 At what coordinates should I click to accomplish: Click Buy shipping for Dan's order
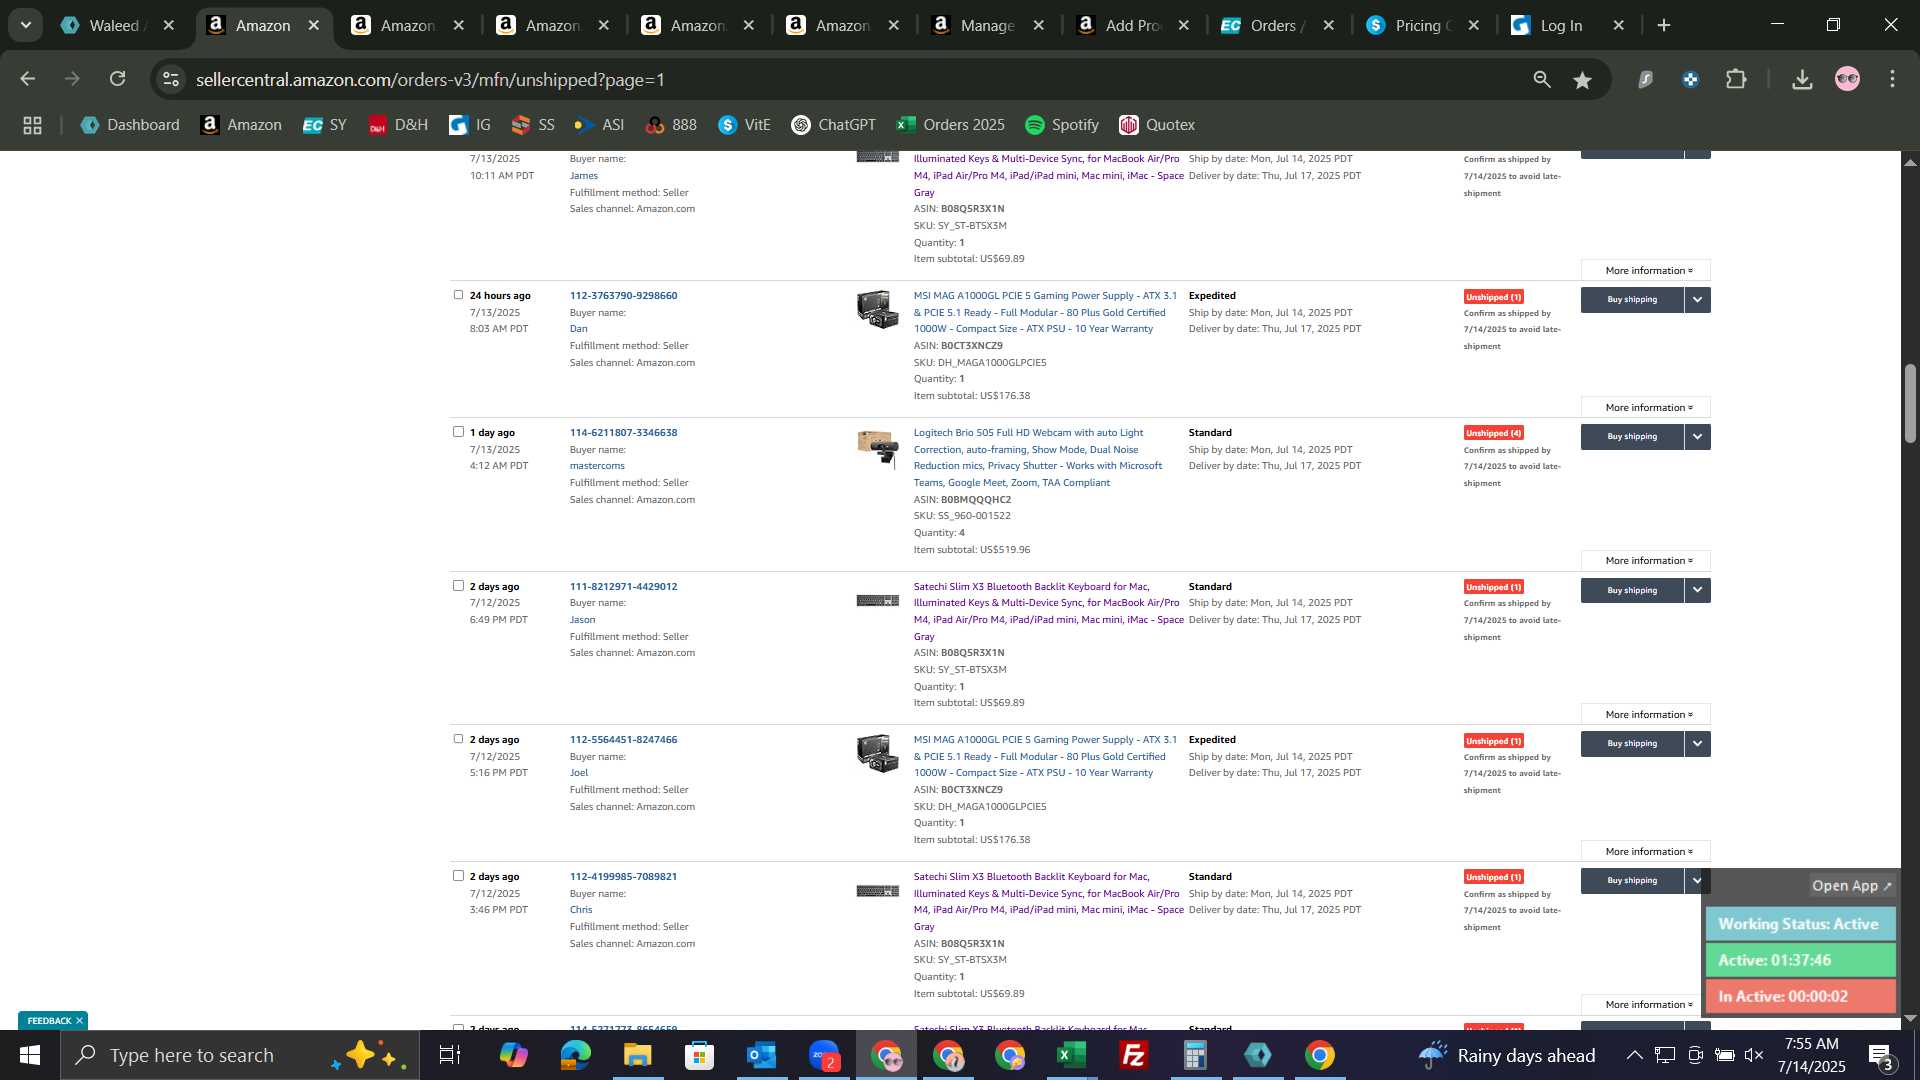tap(1632, 300)
